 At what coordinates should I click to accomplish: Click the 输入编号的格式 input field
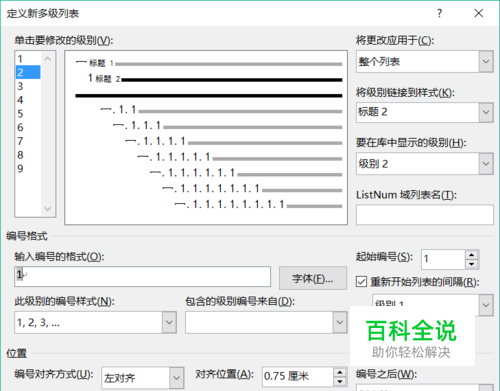142,276
